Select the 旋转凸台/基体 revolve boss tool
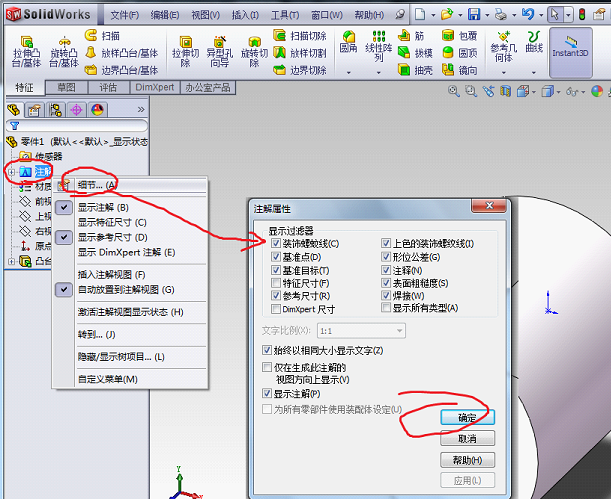The height and width of the screenshot is (500, 611). [64, 52]
